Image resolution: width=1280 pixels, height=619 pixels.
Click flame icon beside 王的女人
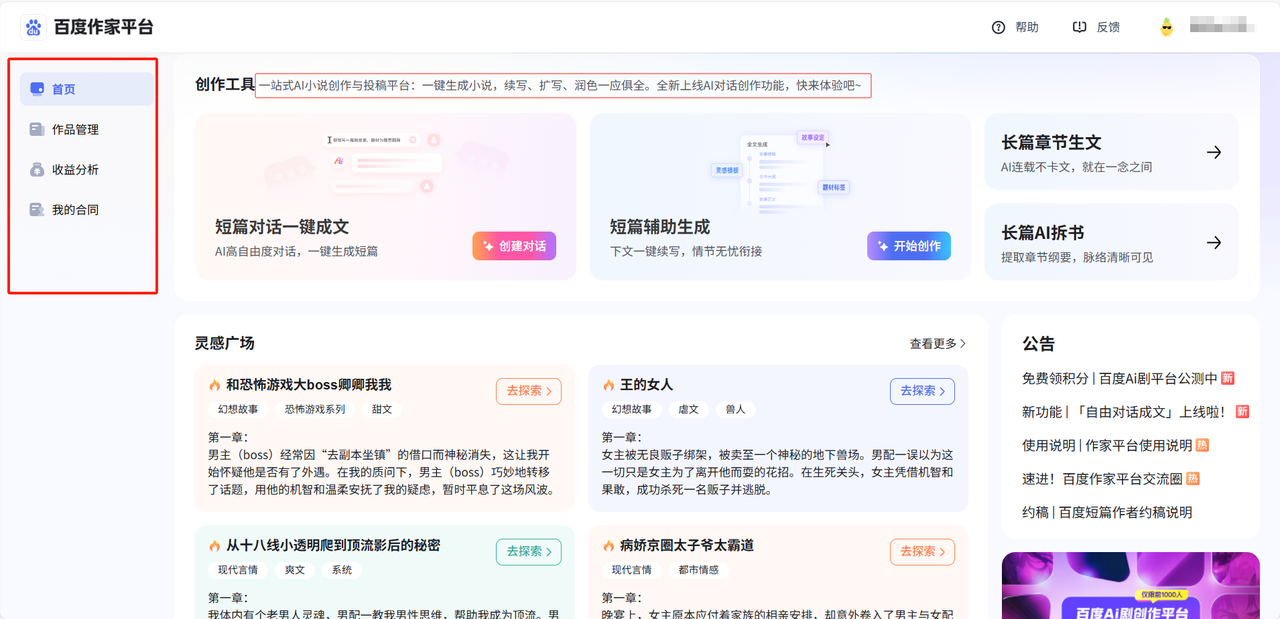pyautogui.click(x=608, y=385)
